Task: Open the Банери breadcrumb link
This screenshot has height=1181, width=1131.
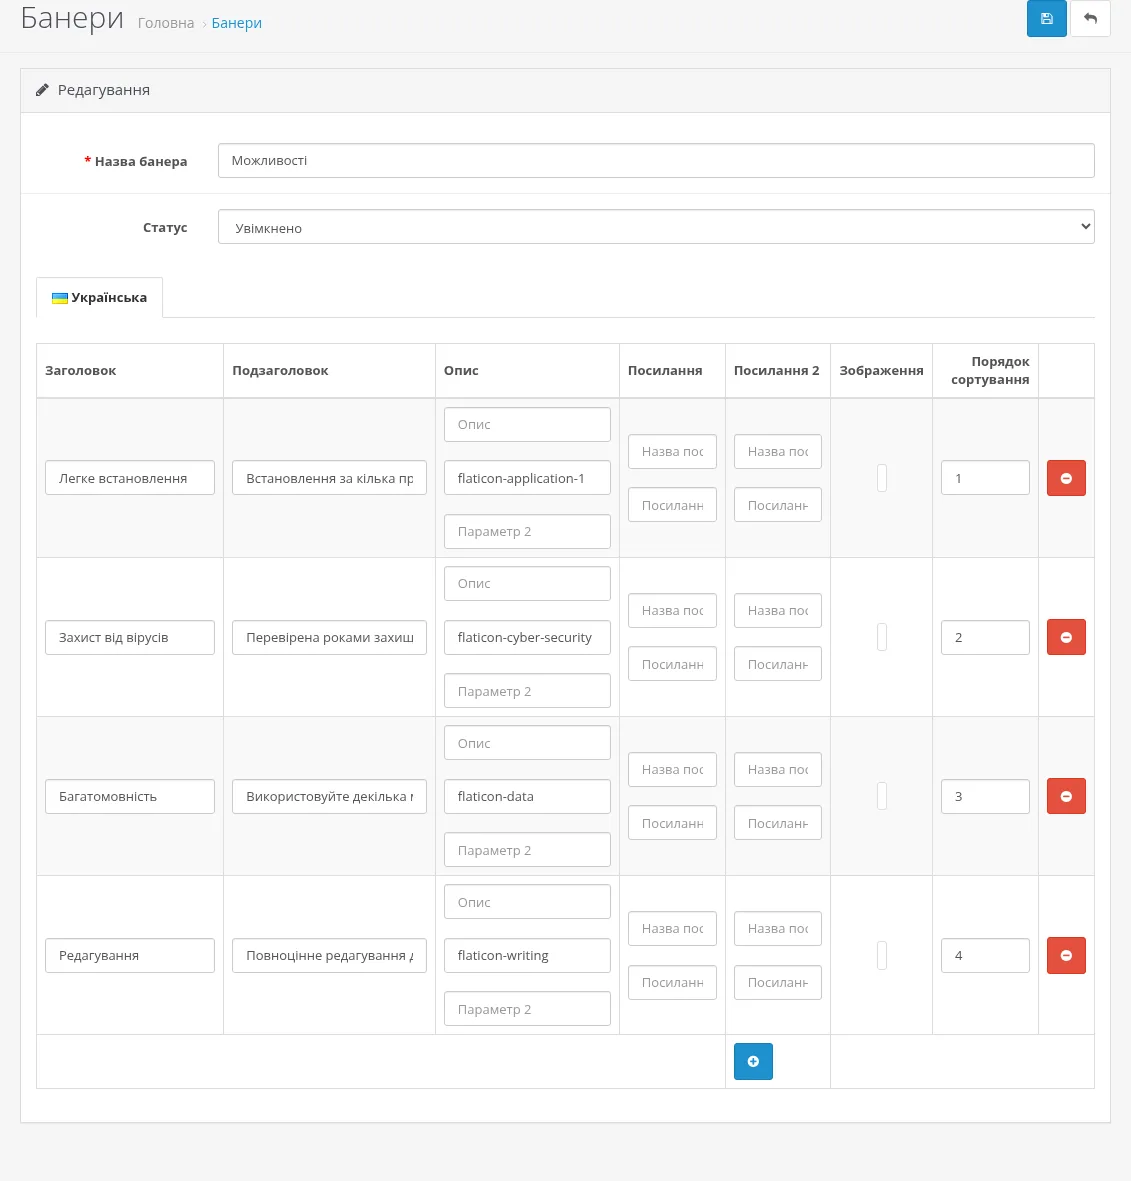Action: click(x=236, y=23)
